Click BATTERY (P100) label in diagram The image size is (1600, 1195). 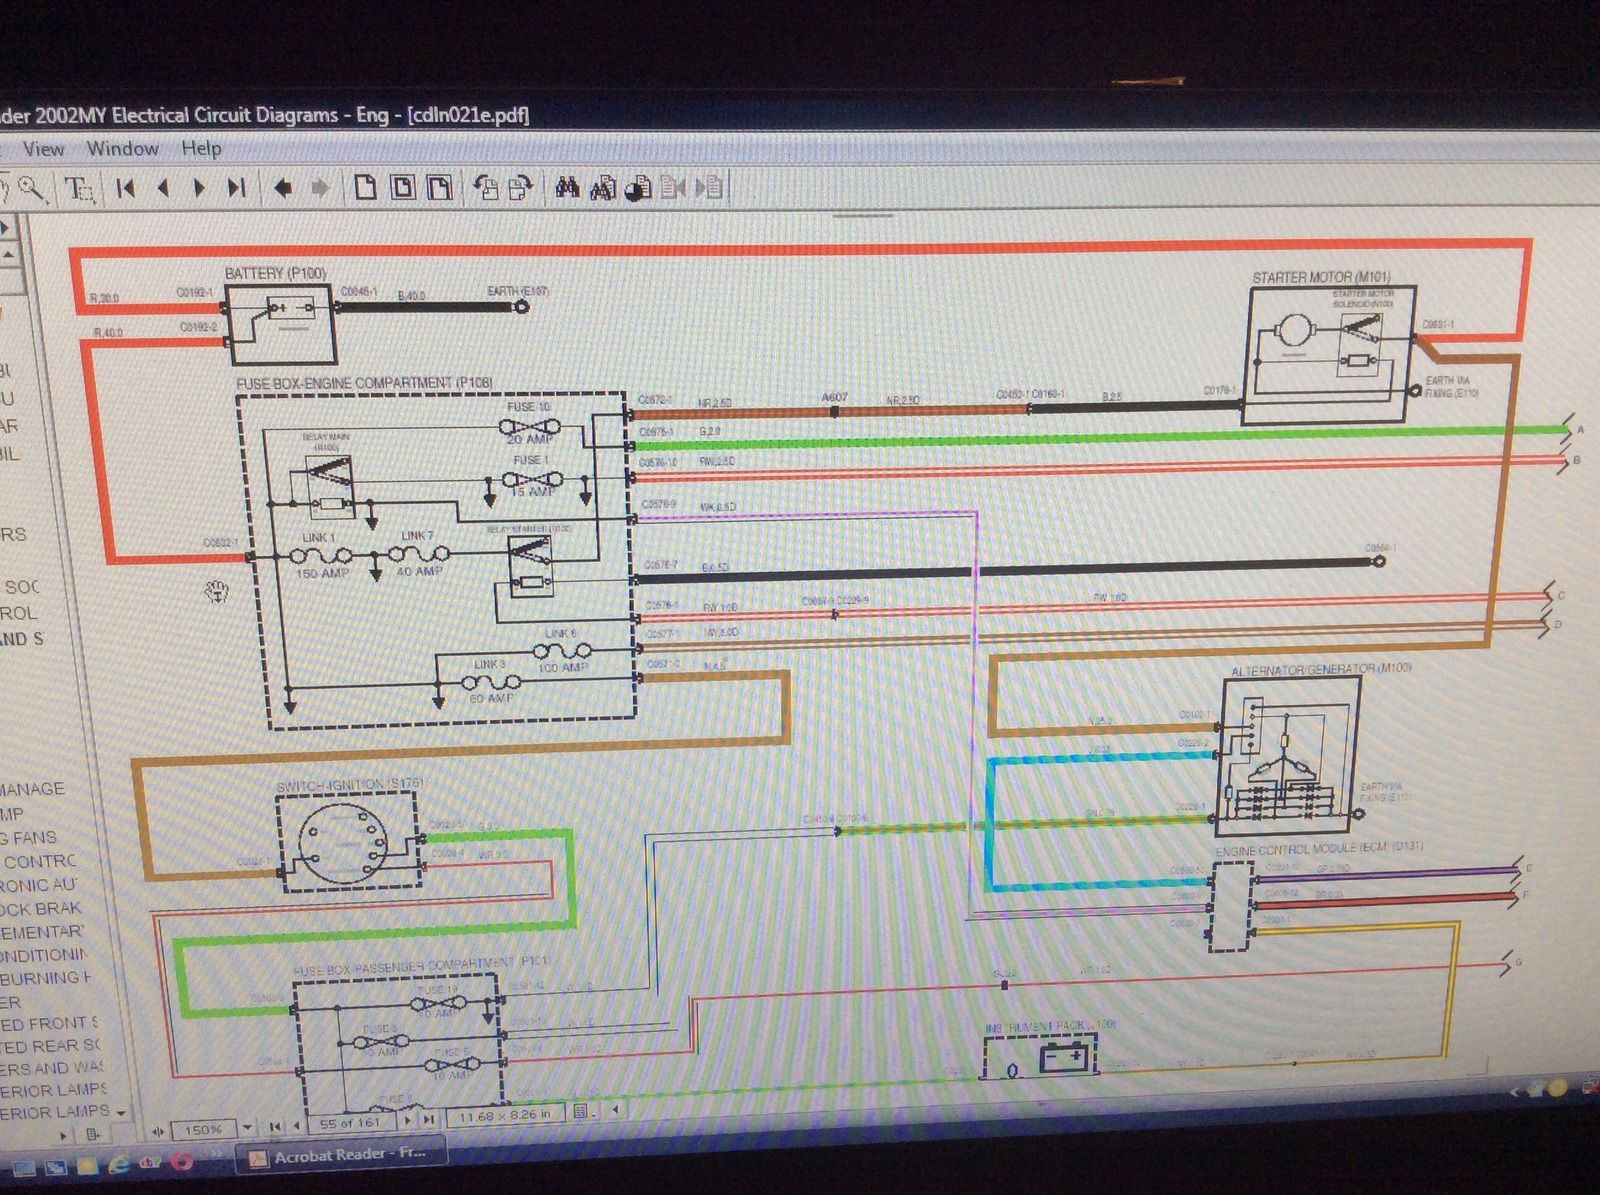pyautogui.click(x=275, y=273)
